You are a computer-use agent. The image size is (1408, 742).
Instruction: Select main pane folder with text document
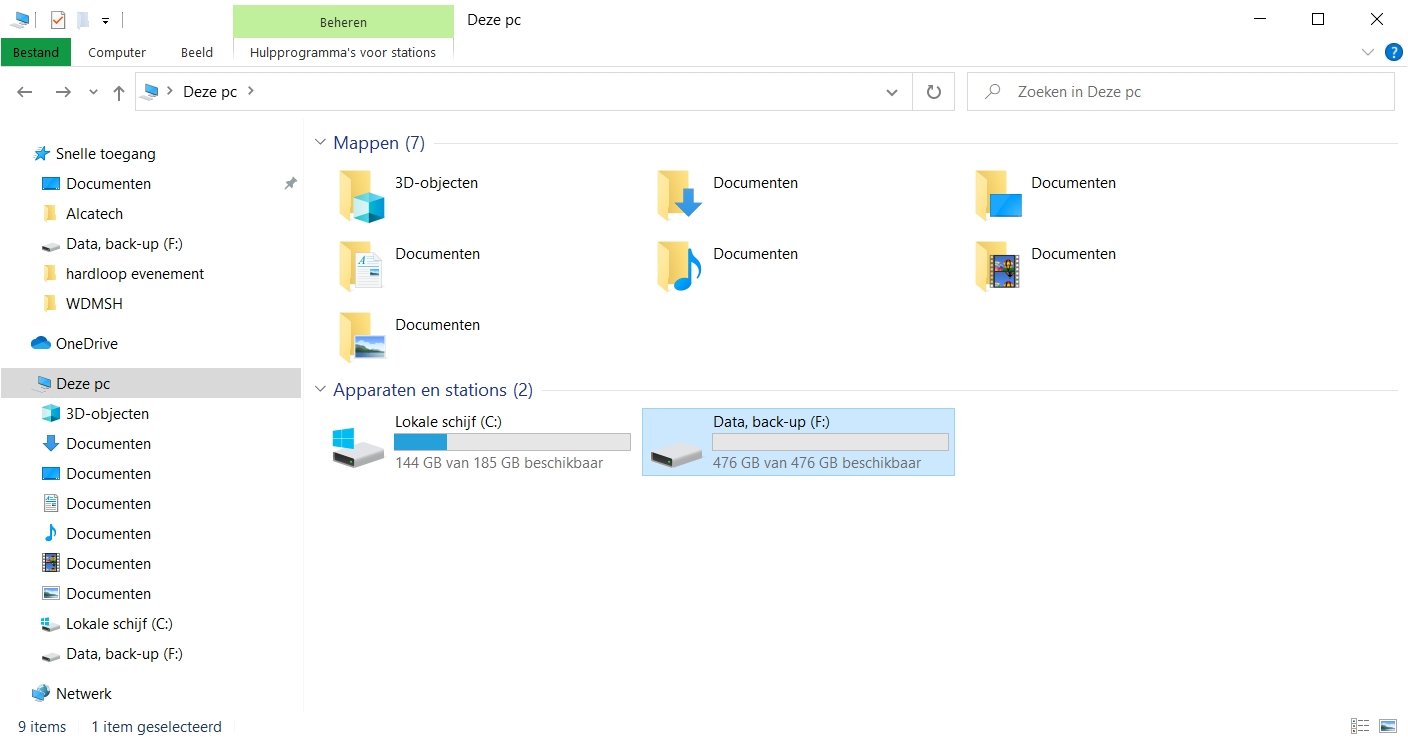point(410,266)
